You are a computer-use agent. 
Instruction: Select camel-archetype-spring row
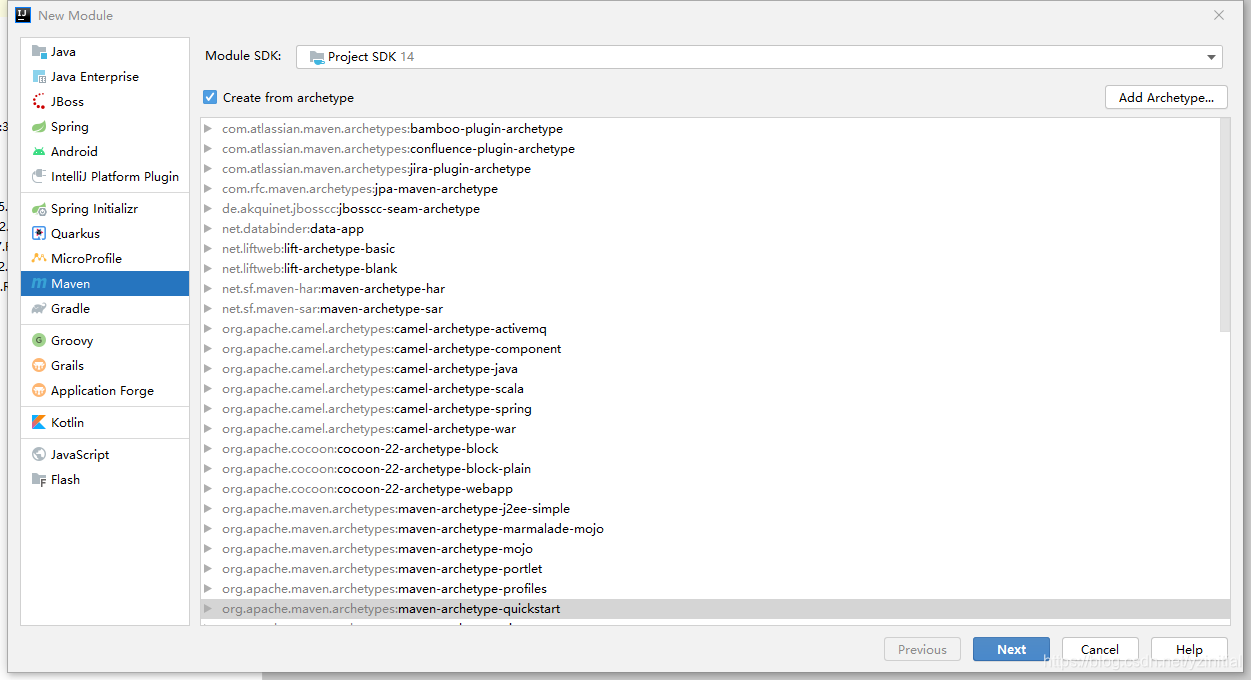click(x=710, y=409)
